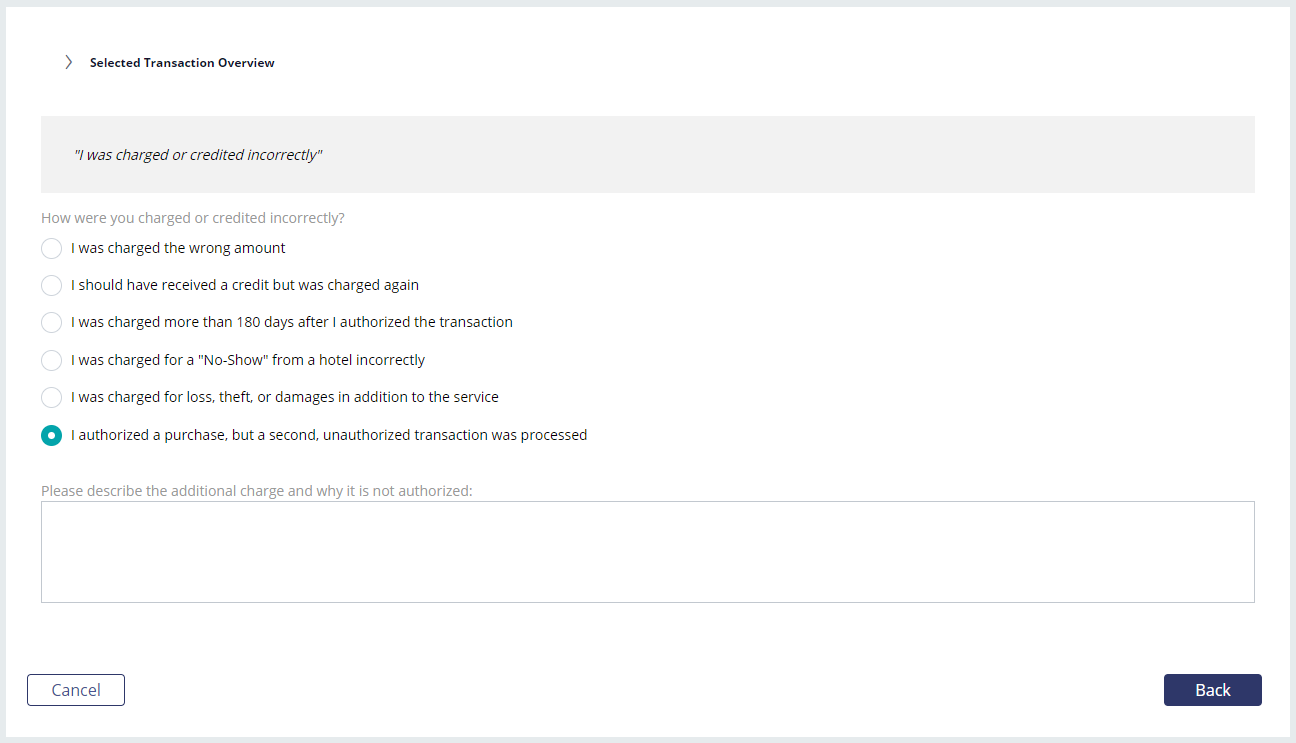Viewport: 1296px width, 743px height.
Task: Click label 'I authorized a purchase, but a second'
Action: 329,435
